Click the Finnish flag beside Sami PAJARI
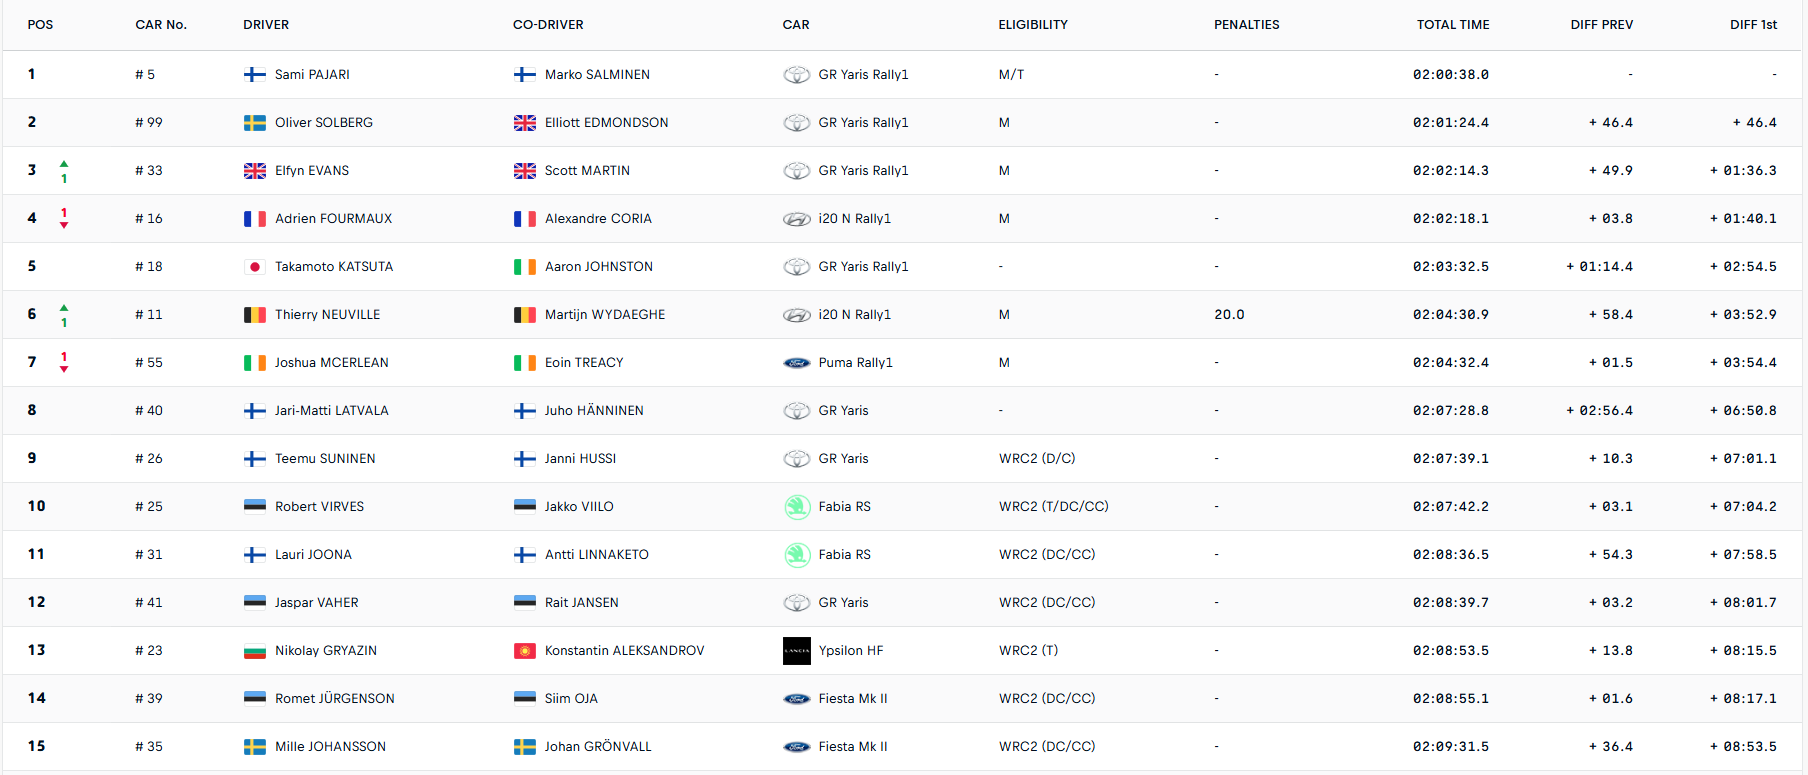The image size is (1808, 775). (255, 74)
